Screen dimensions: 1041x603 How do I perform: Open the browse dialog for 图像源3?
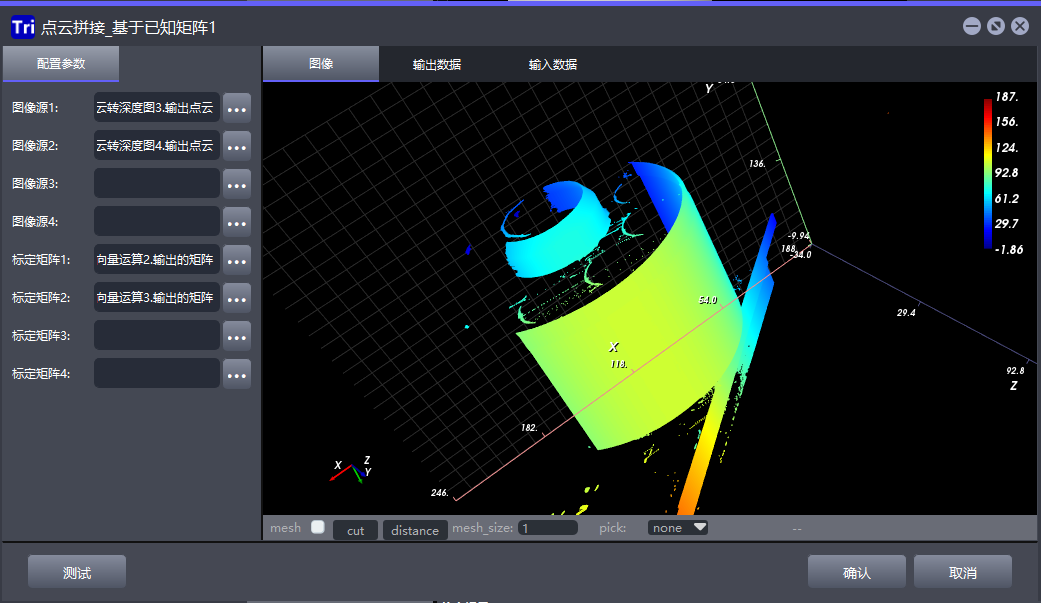pos(236,184)
